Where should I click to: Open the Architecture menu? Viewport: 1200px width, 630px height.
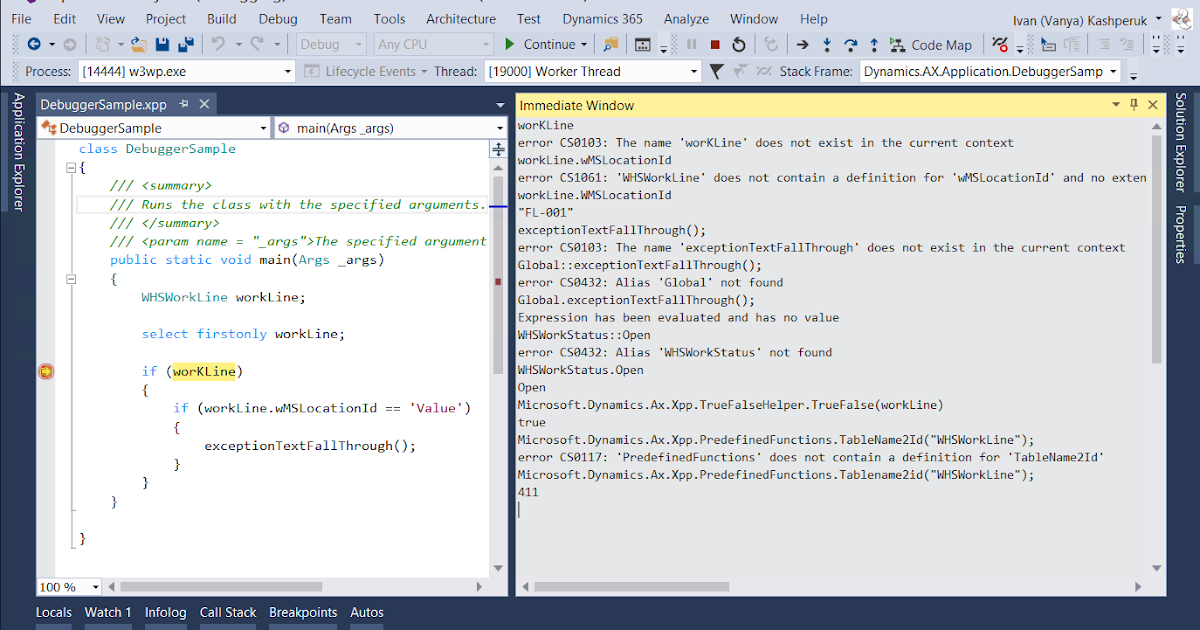(461, 18)
